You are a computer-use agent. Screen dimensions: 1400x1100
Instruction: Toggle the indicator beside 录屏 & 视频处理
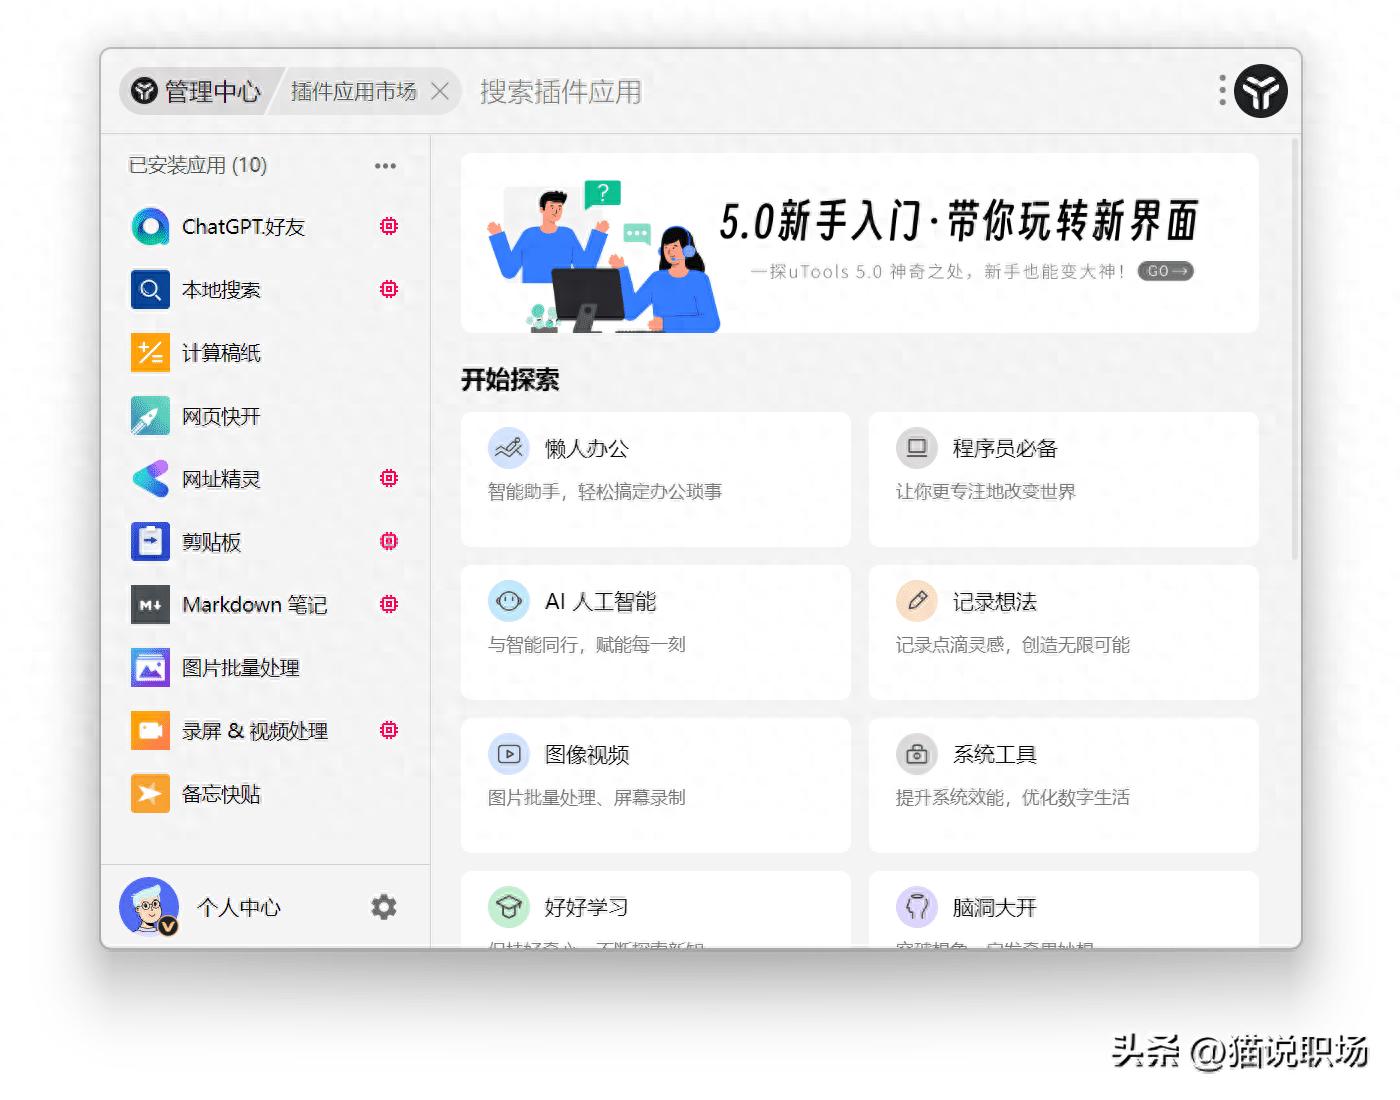pos(388,730)
